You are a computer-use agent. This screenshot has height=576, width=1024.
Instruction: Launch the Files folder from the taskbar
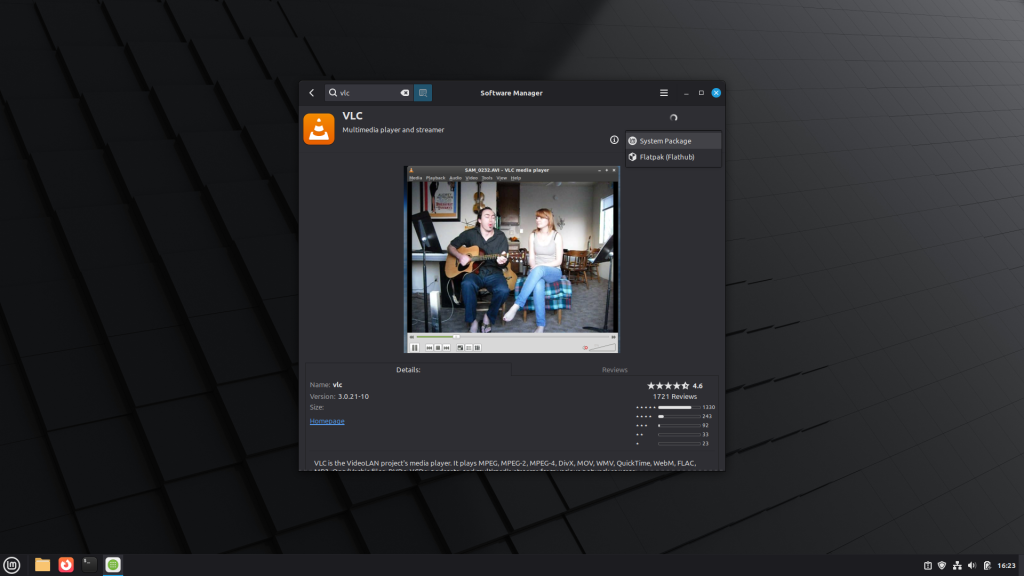coord(43,565)
